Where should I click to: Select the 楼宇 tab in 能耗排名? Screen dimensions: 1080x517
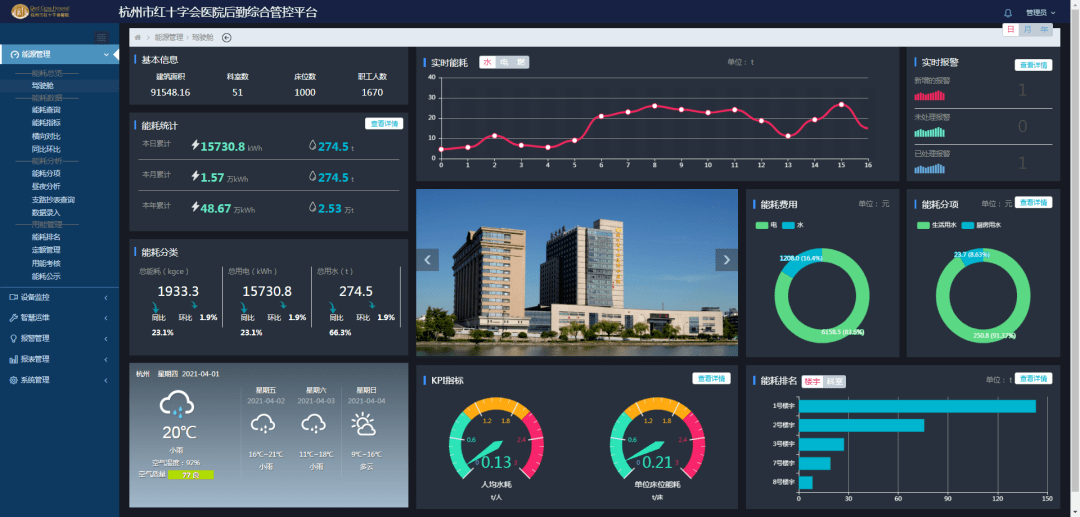tap(812, 381)
